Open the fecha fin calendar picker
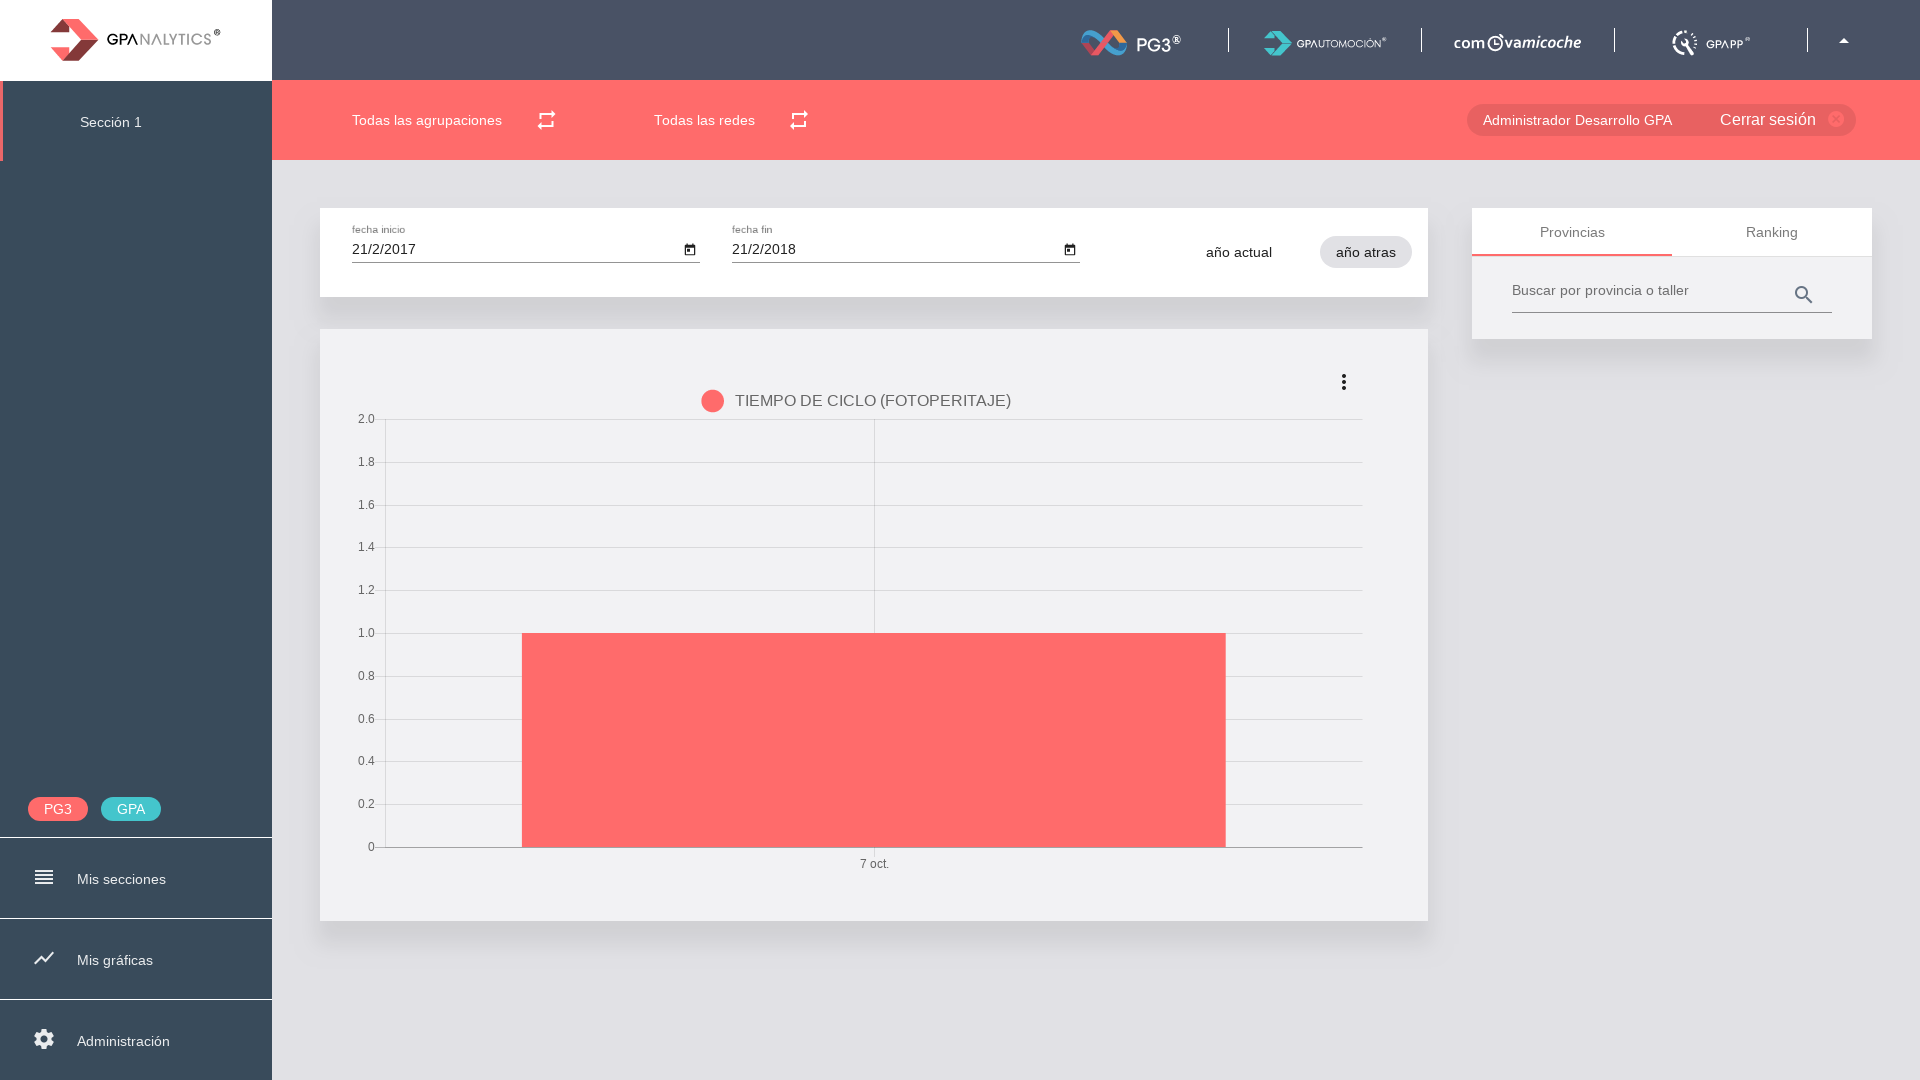This screenshot has width=1920, height=1080. [1070, 250]
